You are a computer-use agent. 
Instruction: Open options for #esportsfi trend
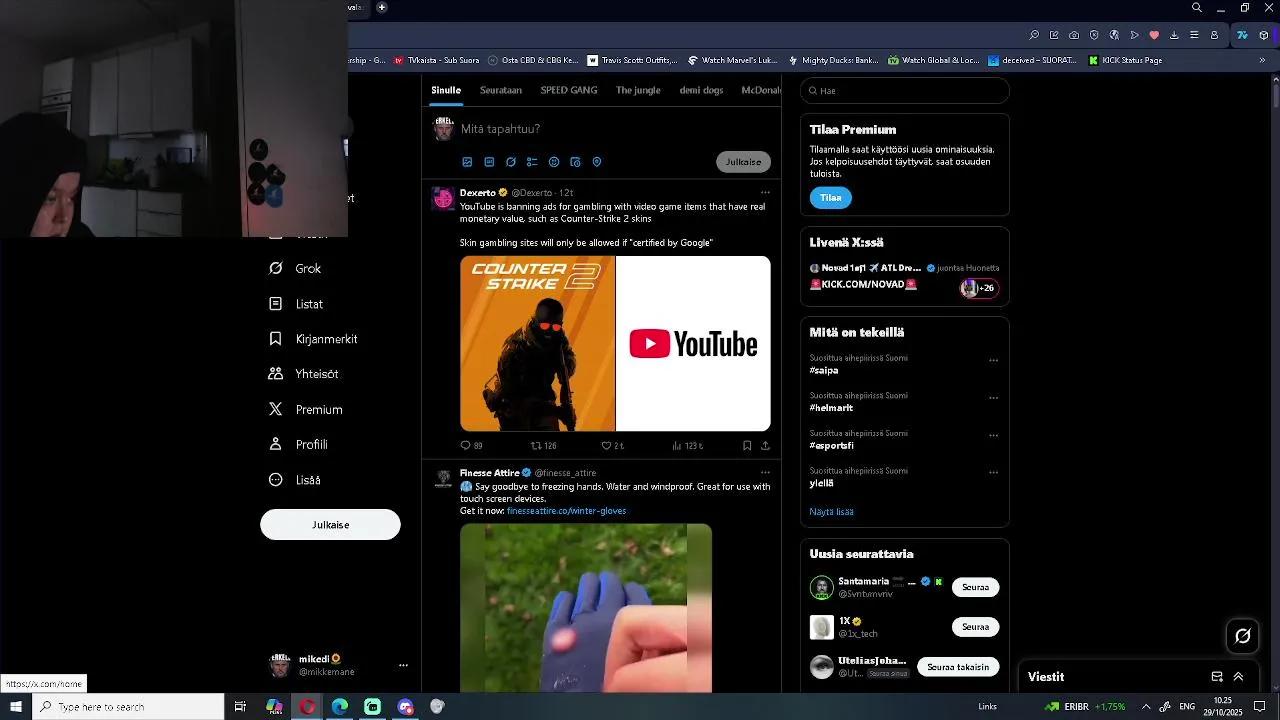click(993, 435)
